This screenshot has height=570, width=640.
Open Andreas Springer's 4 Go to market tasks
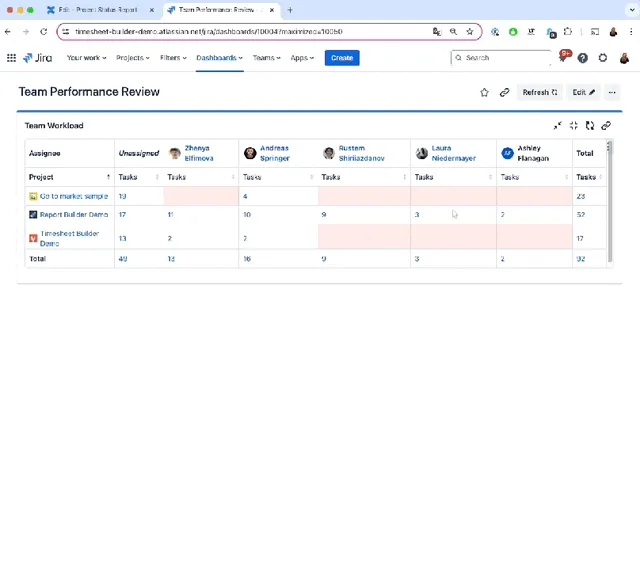click(245, 196)
